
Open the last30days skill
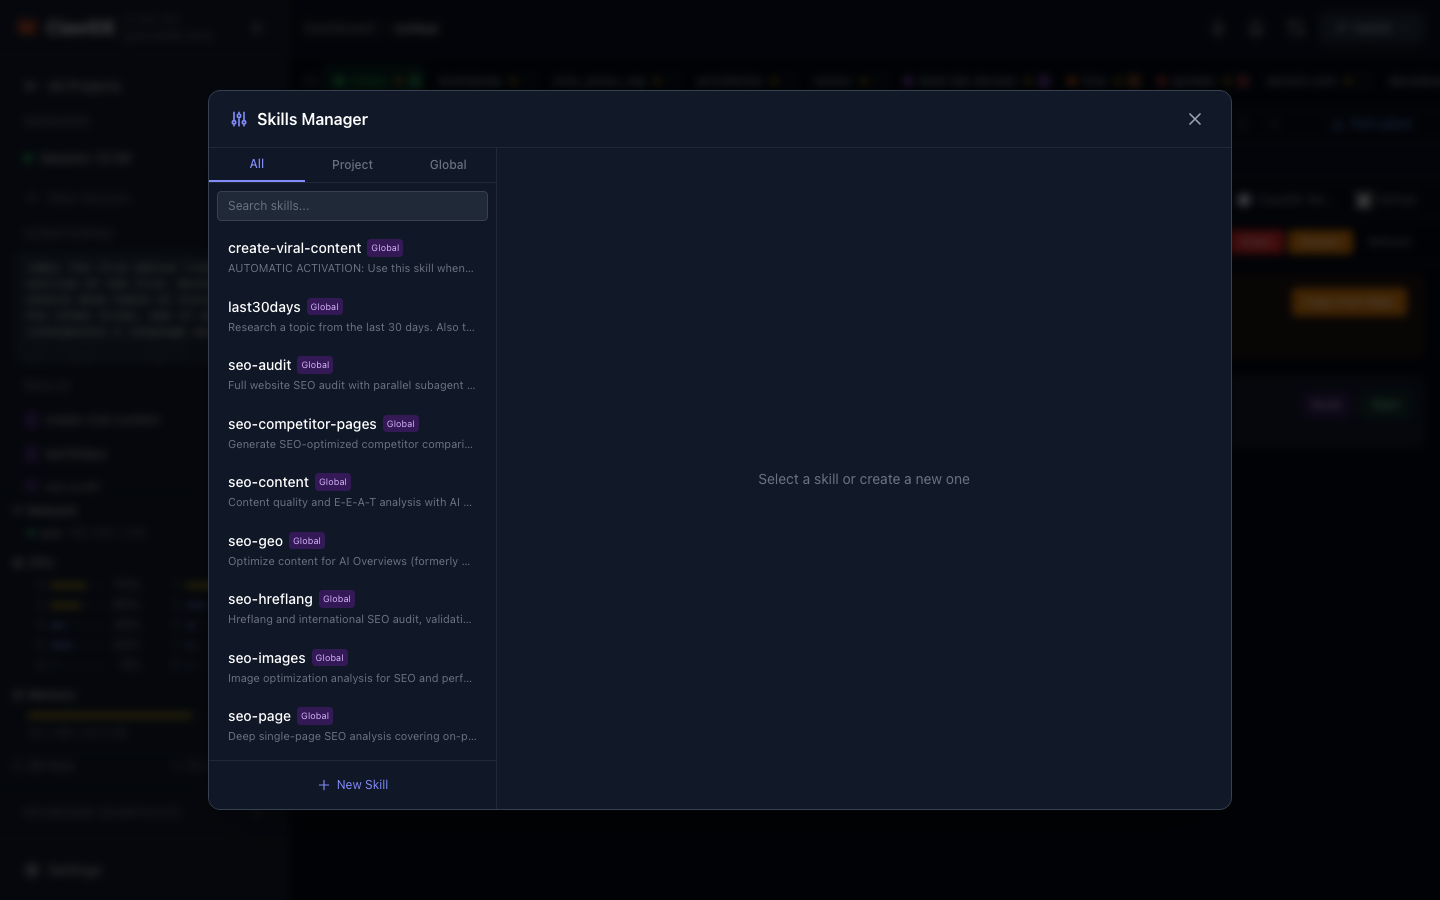tap(264, 307)
